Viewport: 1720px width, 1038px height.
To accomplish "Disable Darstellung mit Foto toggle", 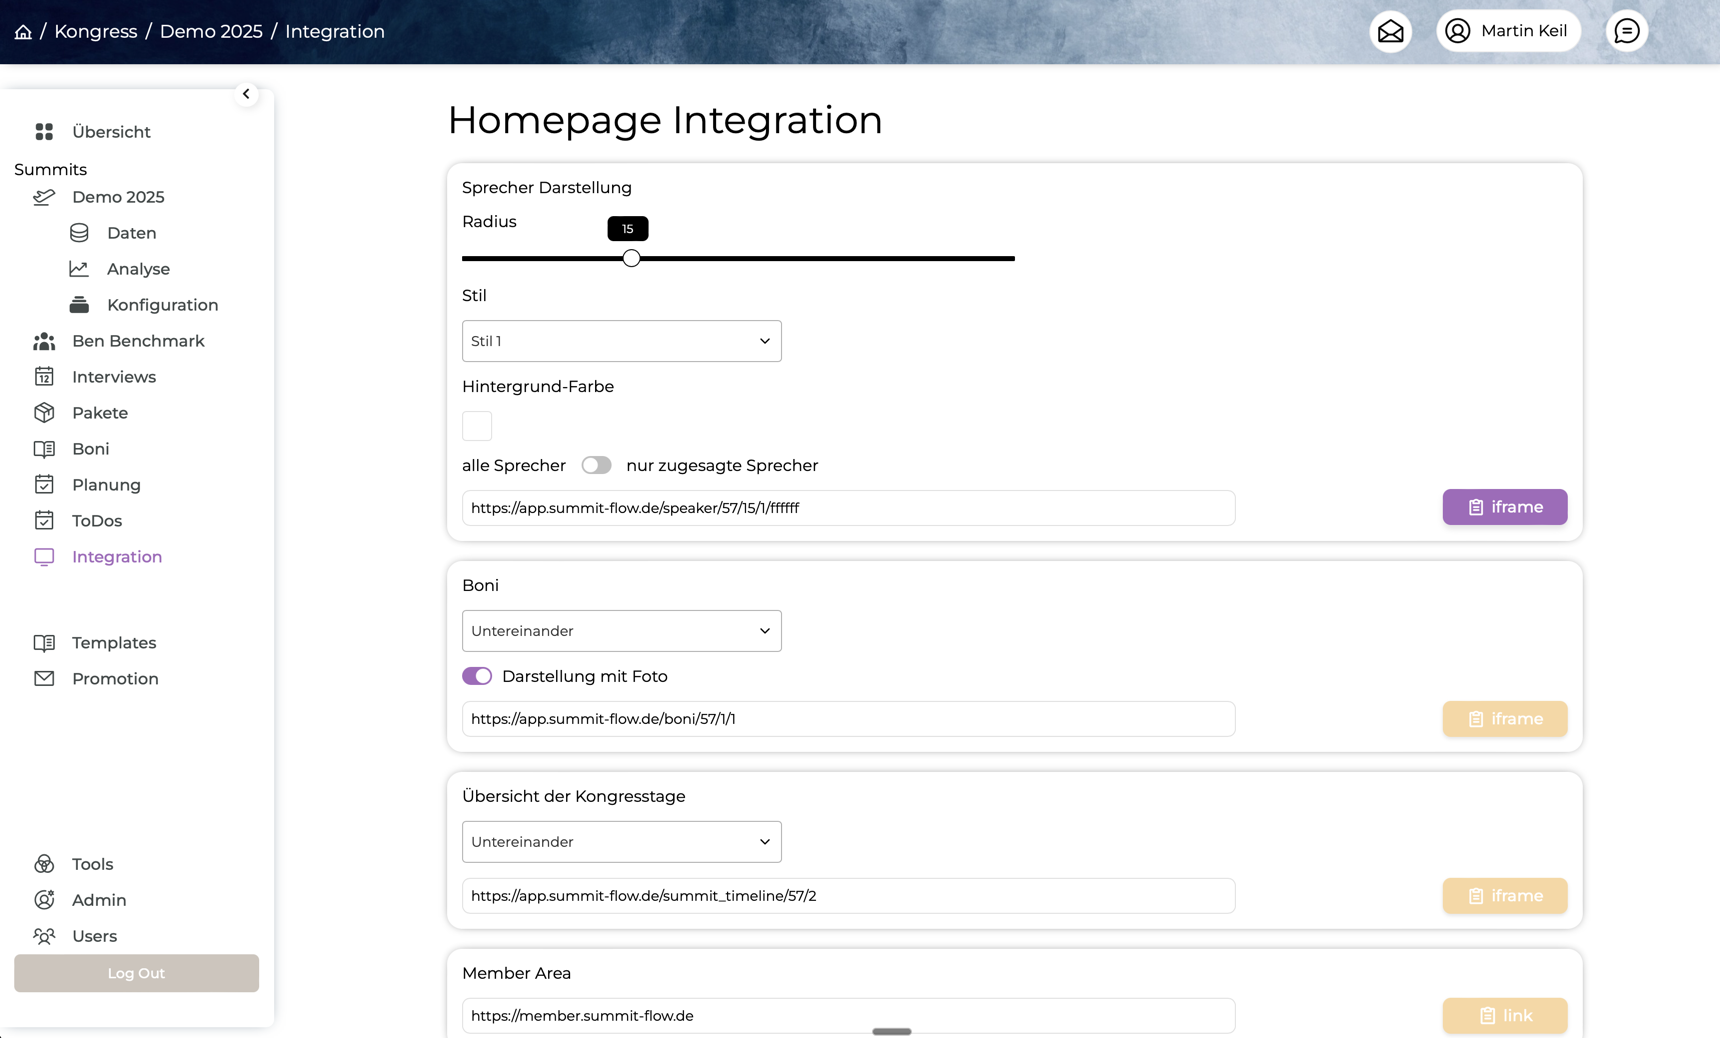I will tap(477, 676).
